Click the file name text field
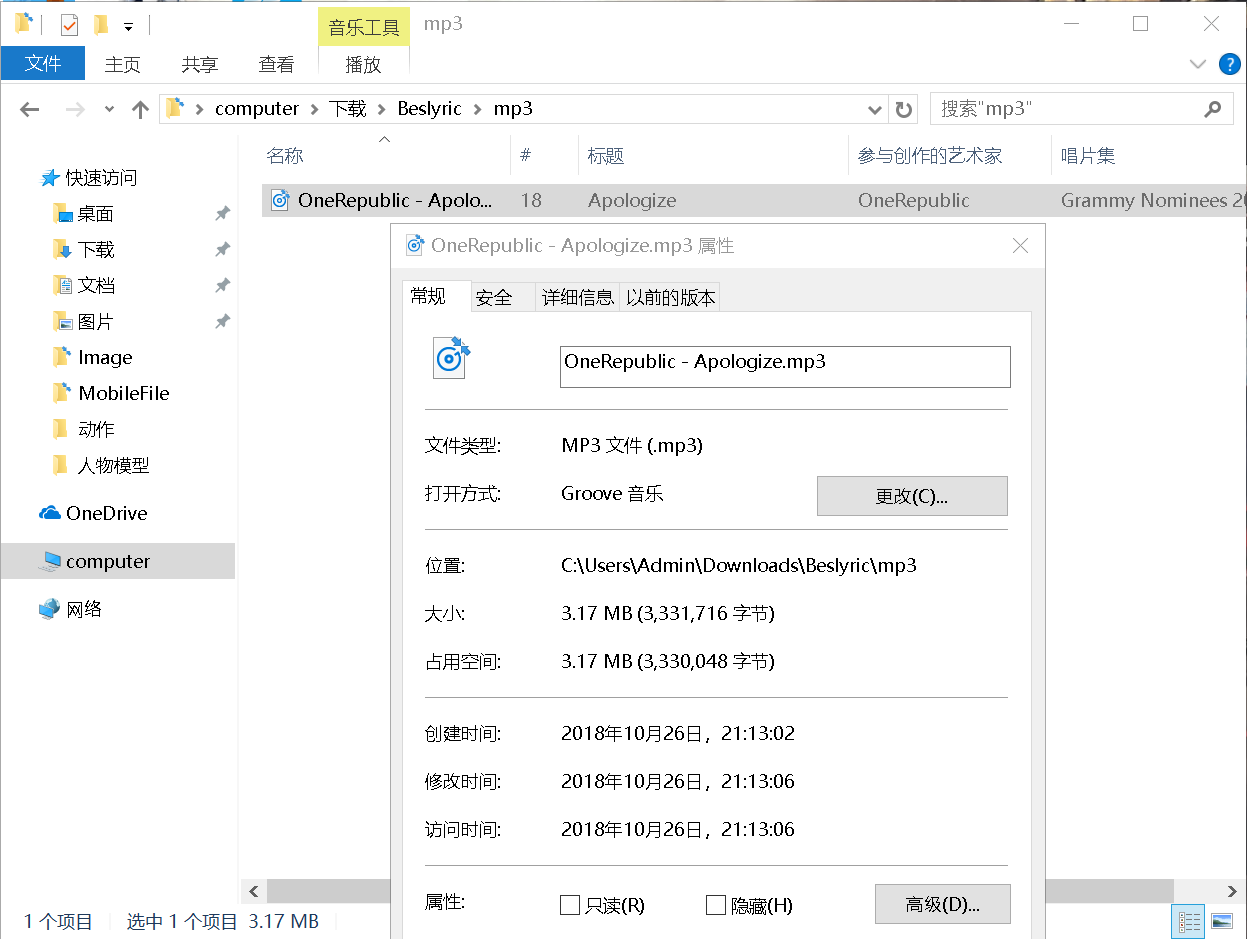Image resolution: width=1247 pixels, height=939 pixels. 784,366
